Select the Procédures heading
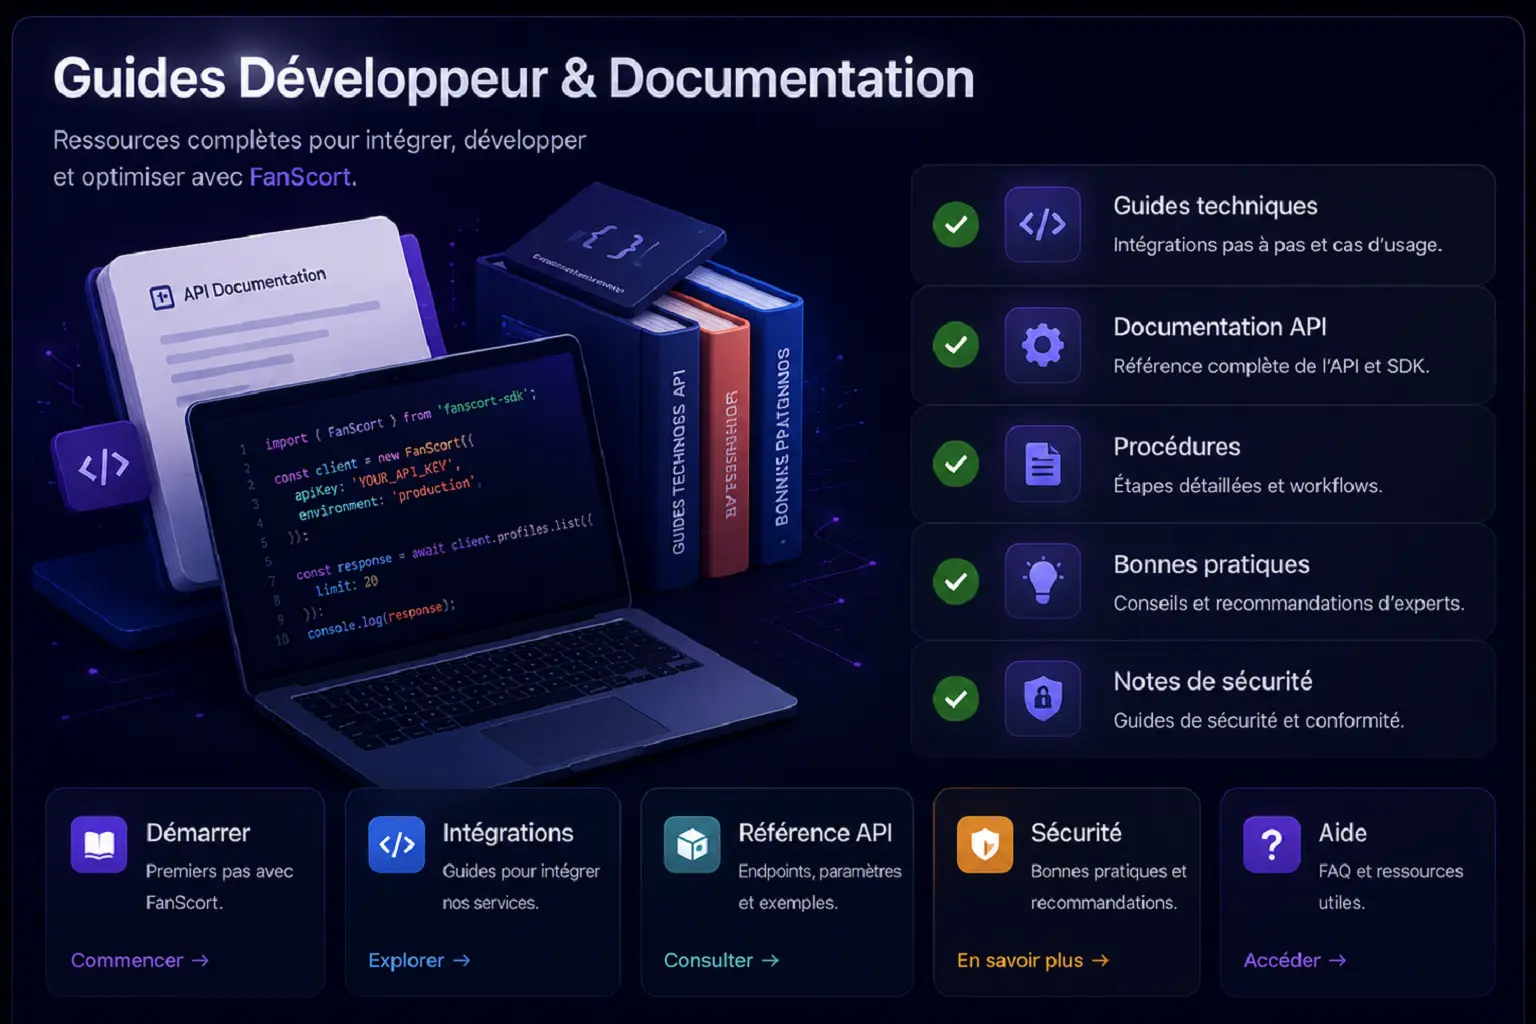Screen dimensions: 1536x1024 coord(1177,447)
